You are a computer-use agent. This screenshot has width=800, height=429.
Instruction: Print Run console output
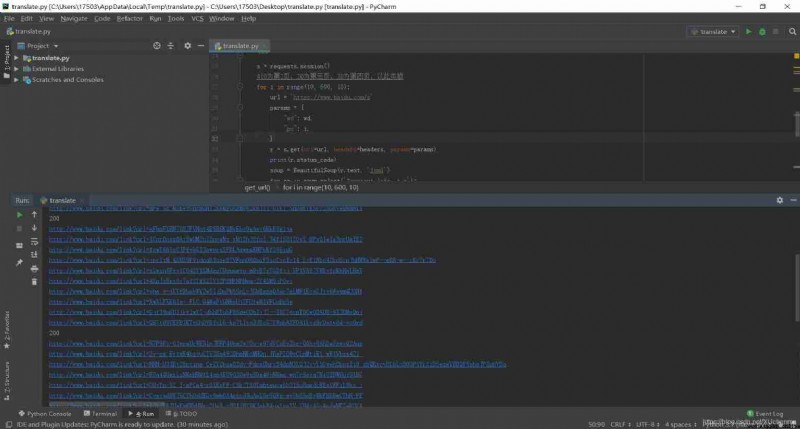(x=34, y=268)
